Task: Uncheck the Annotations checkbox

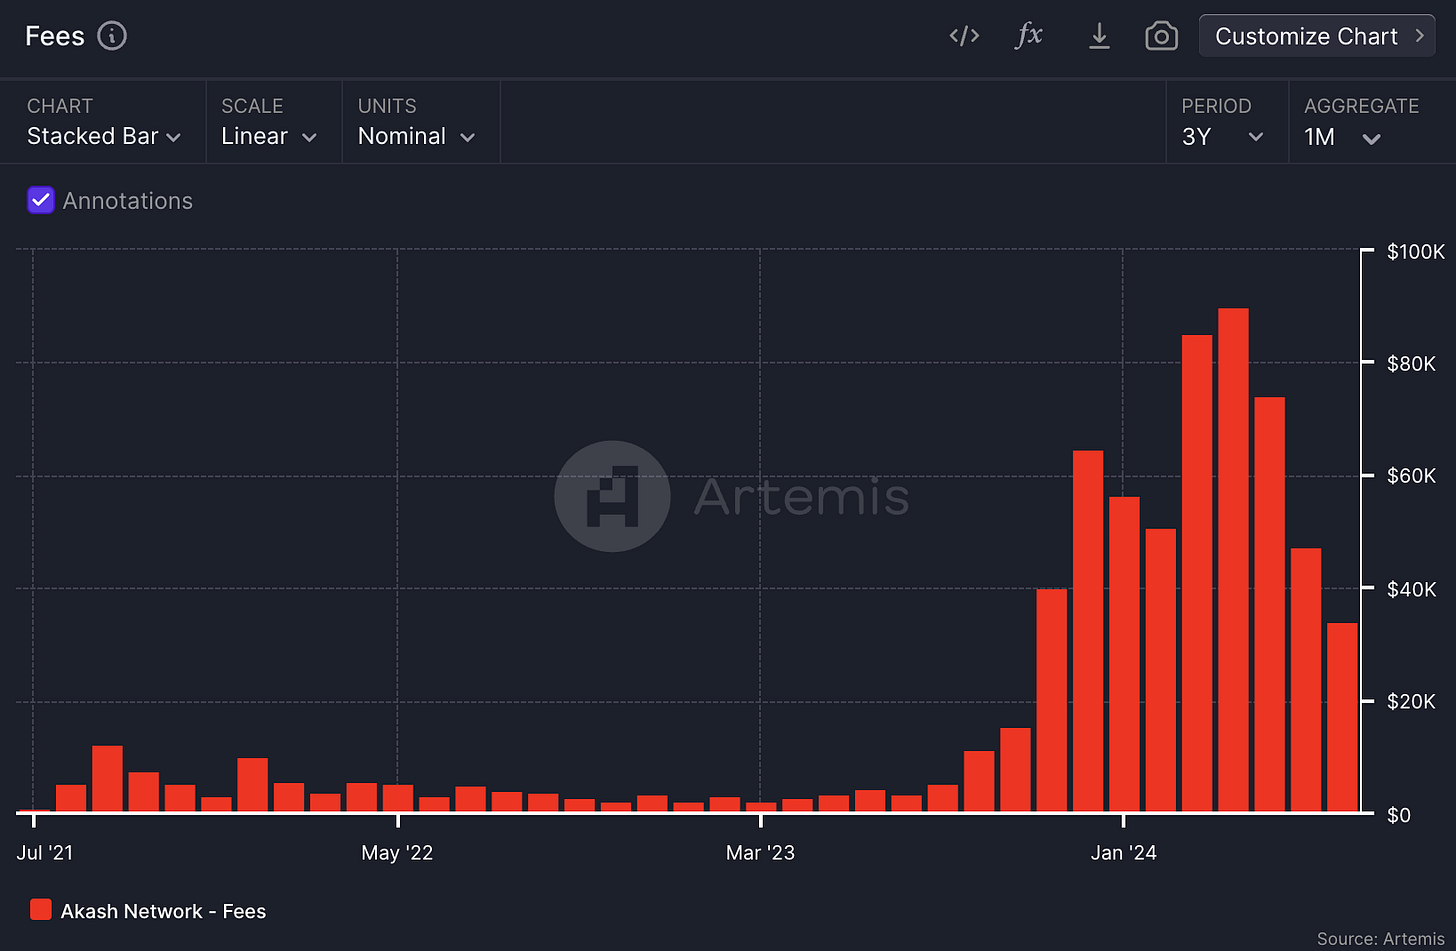Action: [41, 200]
